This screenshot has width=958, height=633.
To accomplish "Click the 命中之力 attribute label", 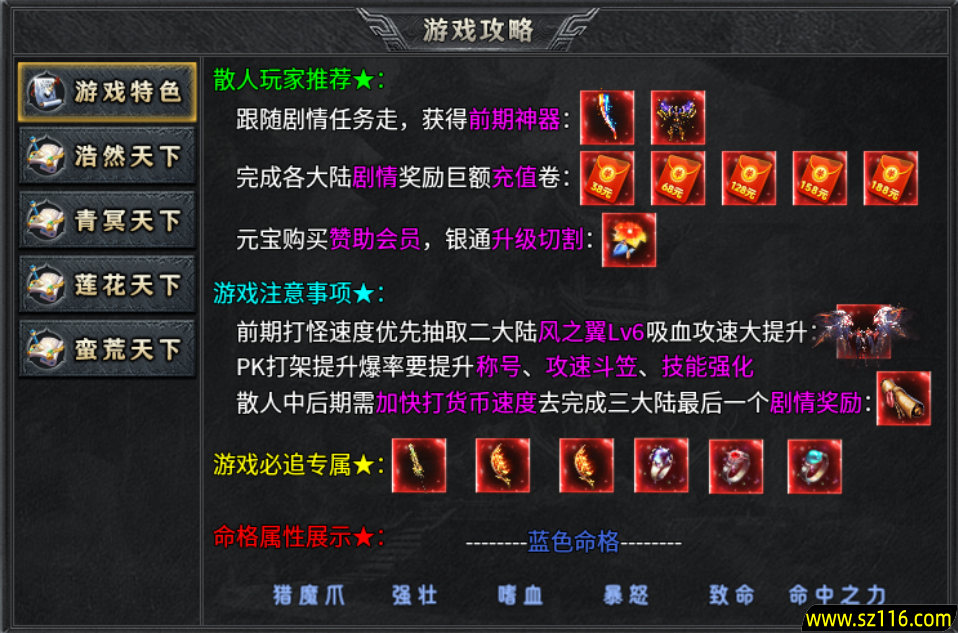I will point(837,595).
